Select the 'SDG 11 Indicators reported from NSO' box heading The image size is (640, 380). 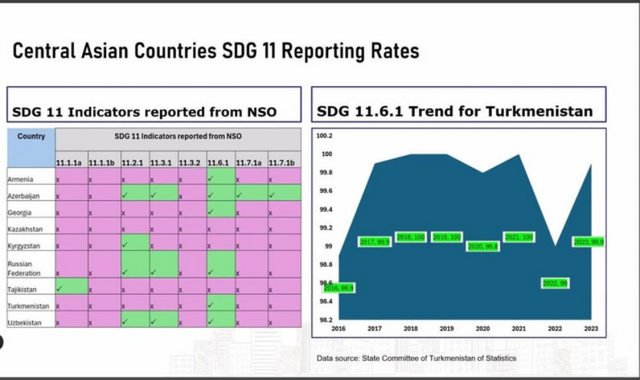click(x=144, y=112)
